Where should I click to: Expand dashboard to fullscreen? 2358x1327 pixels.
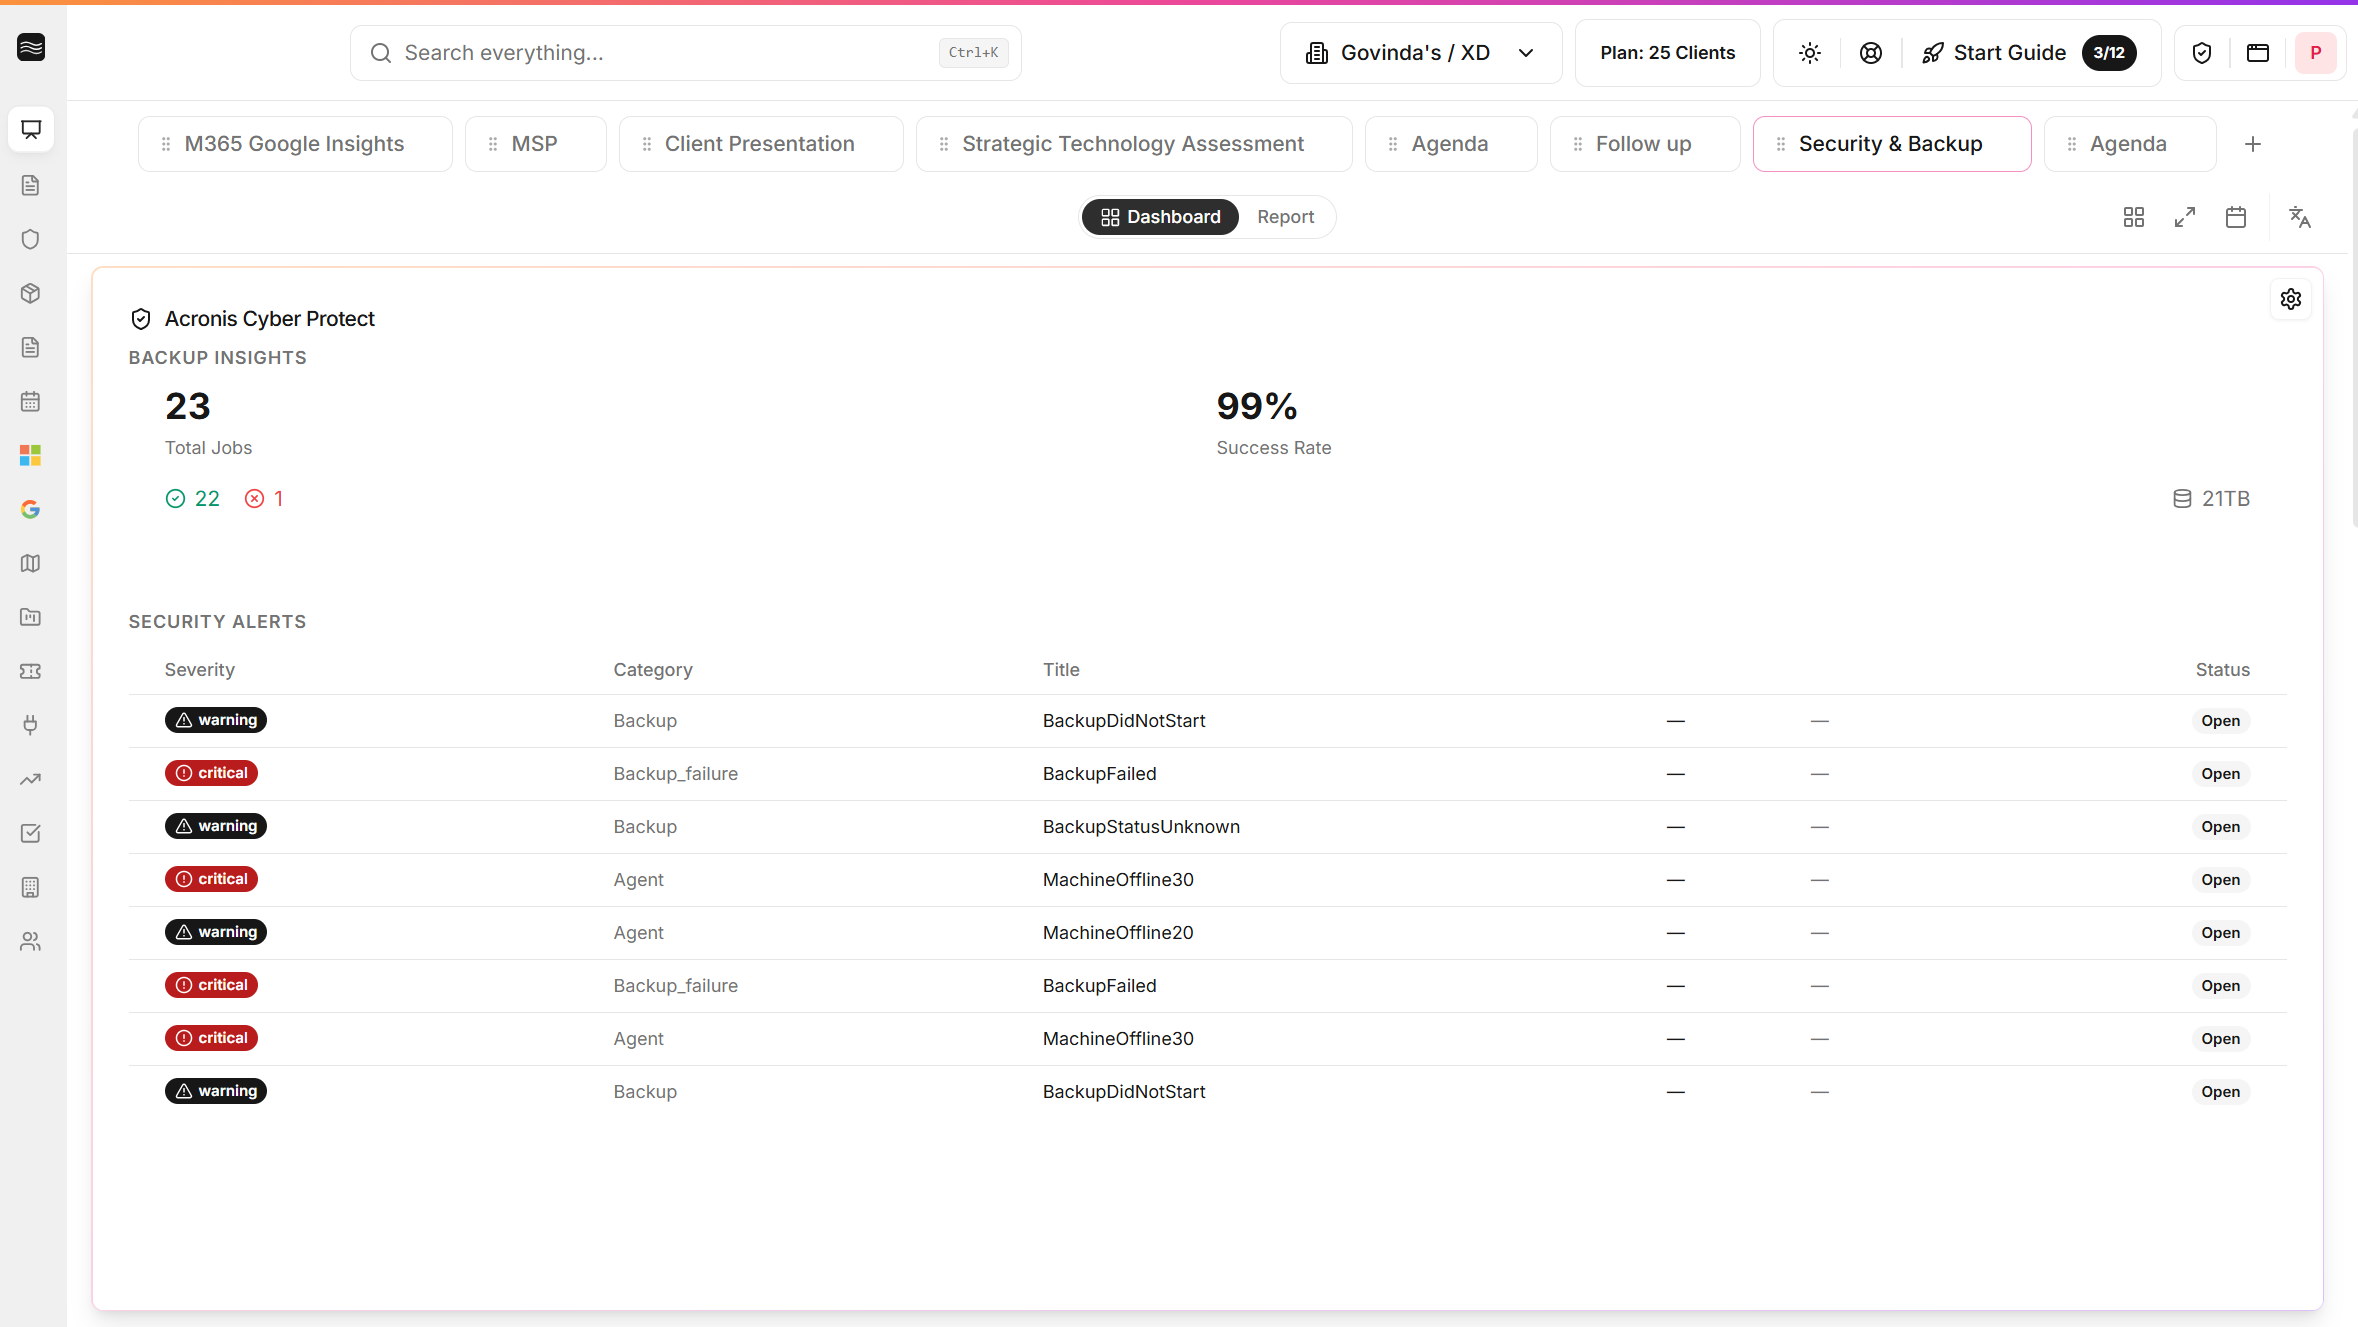(2185, 217)
